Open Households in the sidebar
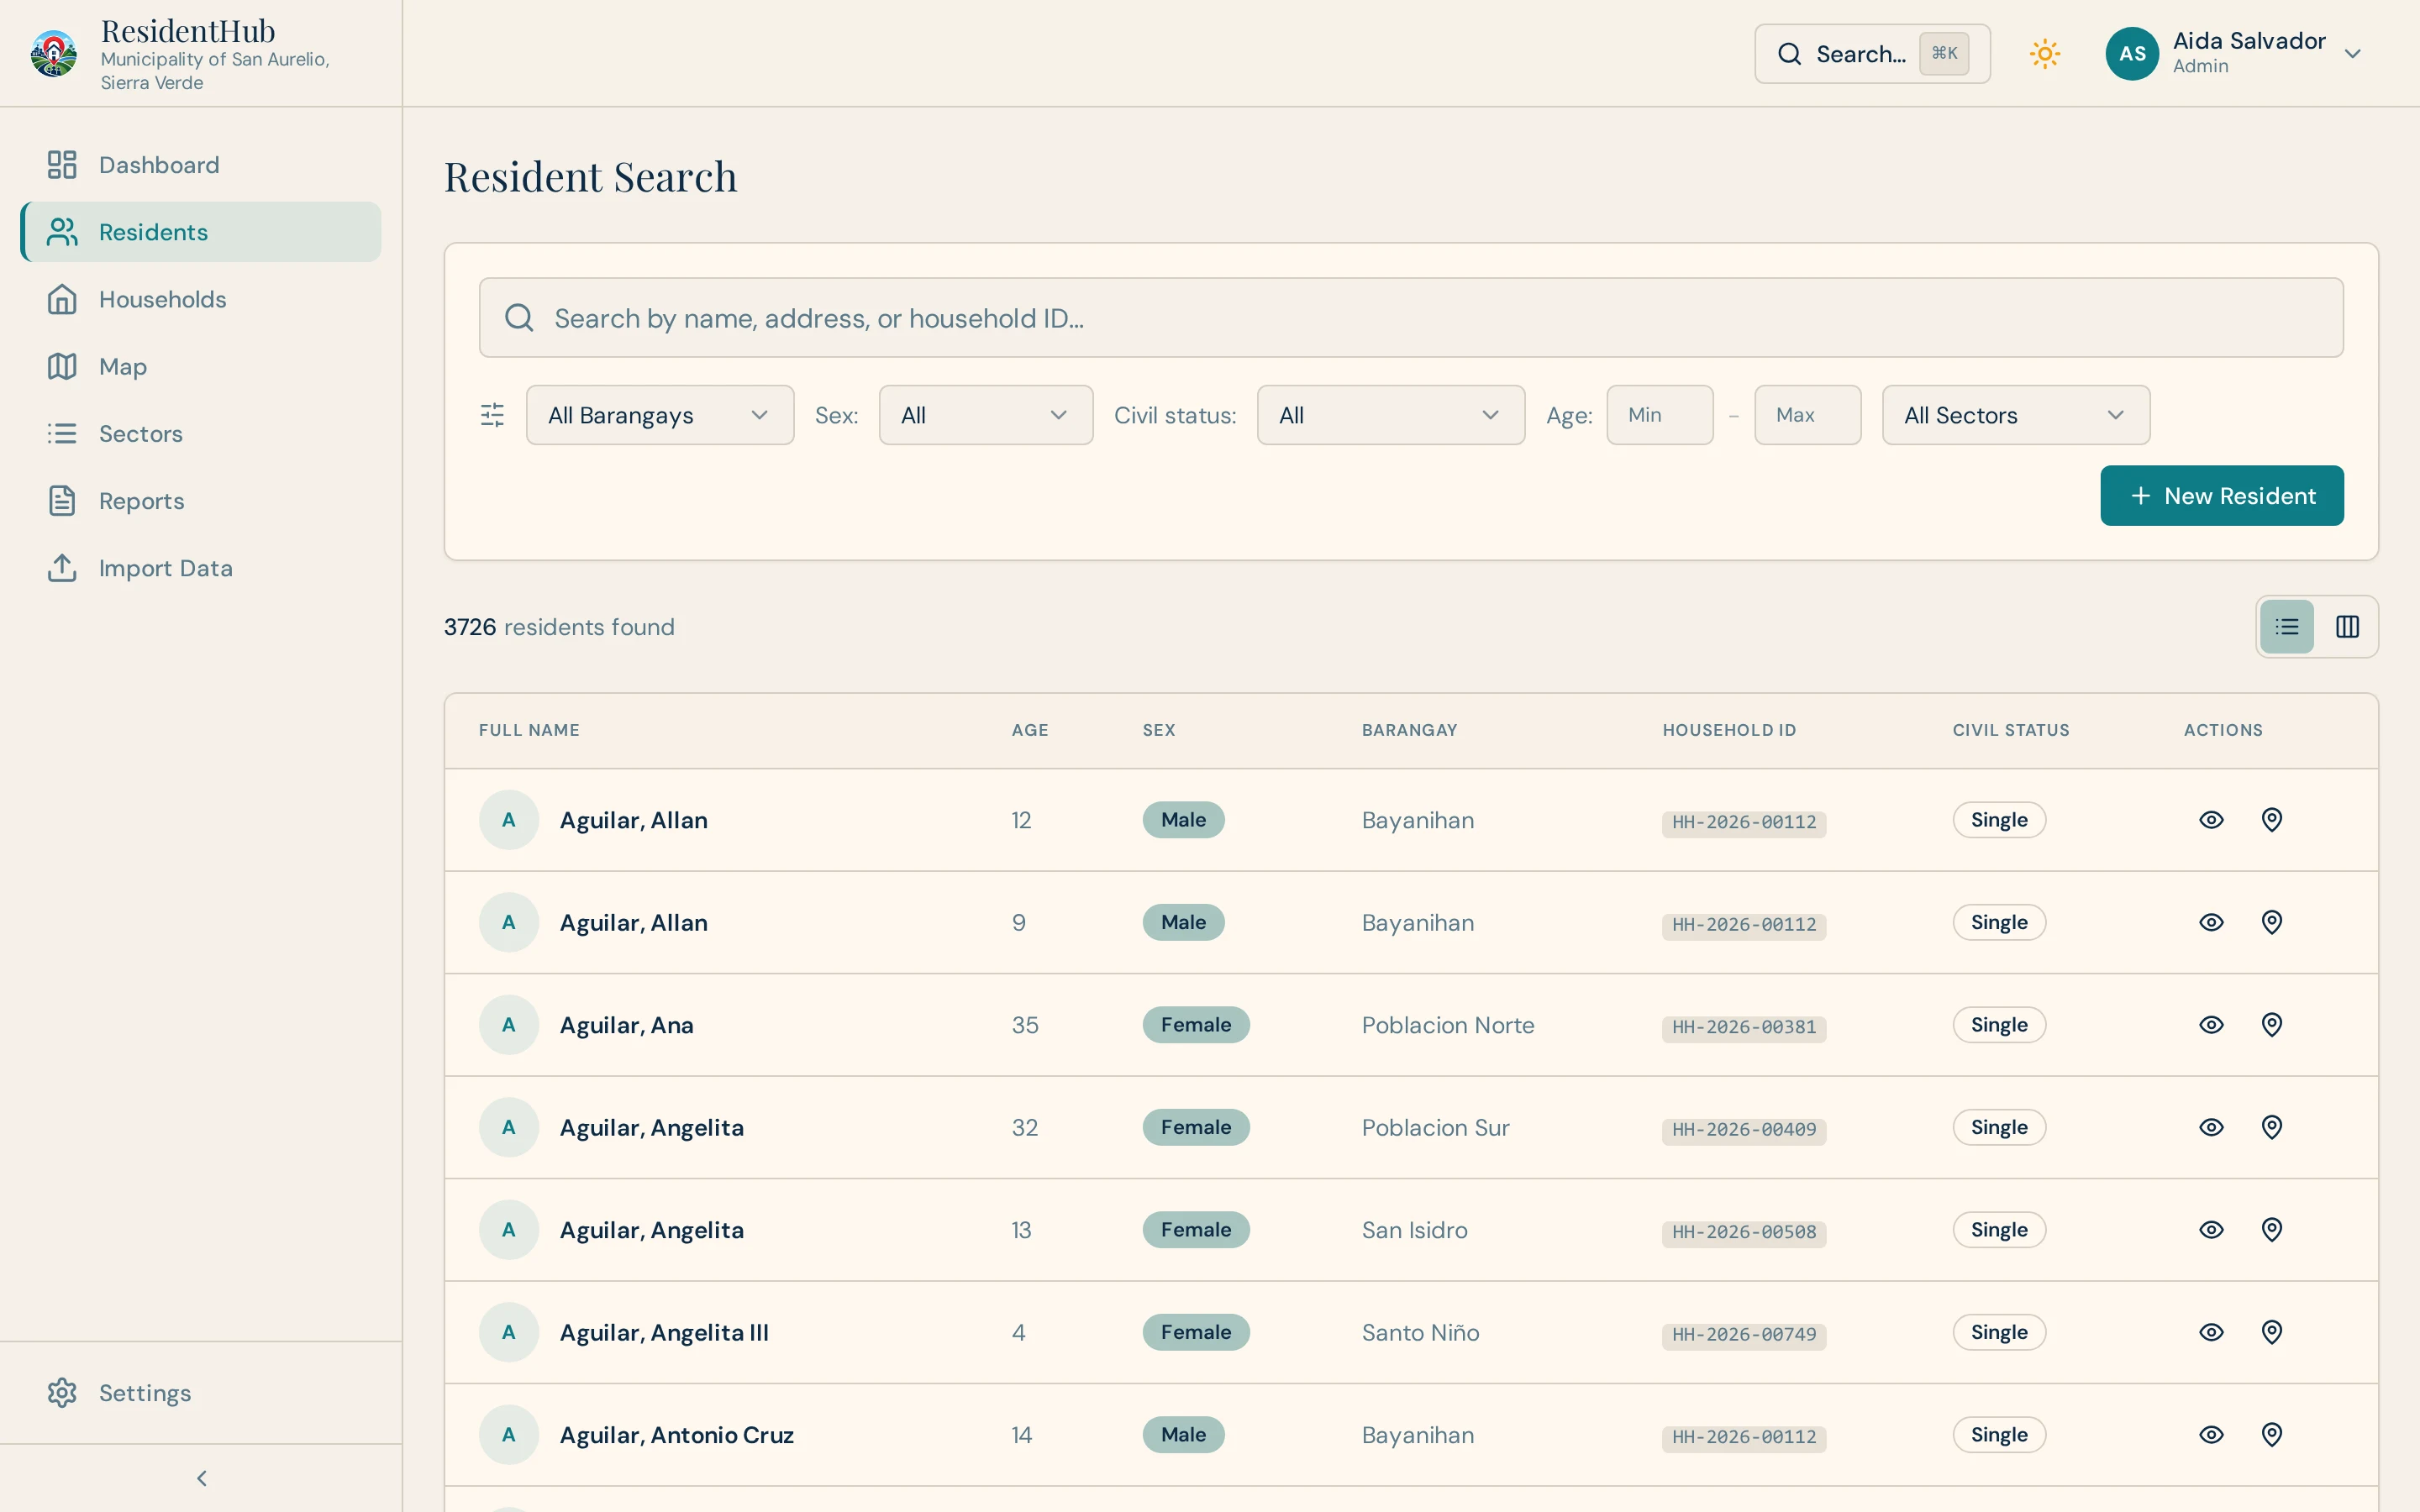The width and height of the screenshot is (2420, 1512). [x=201, y=299]
